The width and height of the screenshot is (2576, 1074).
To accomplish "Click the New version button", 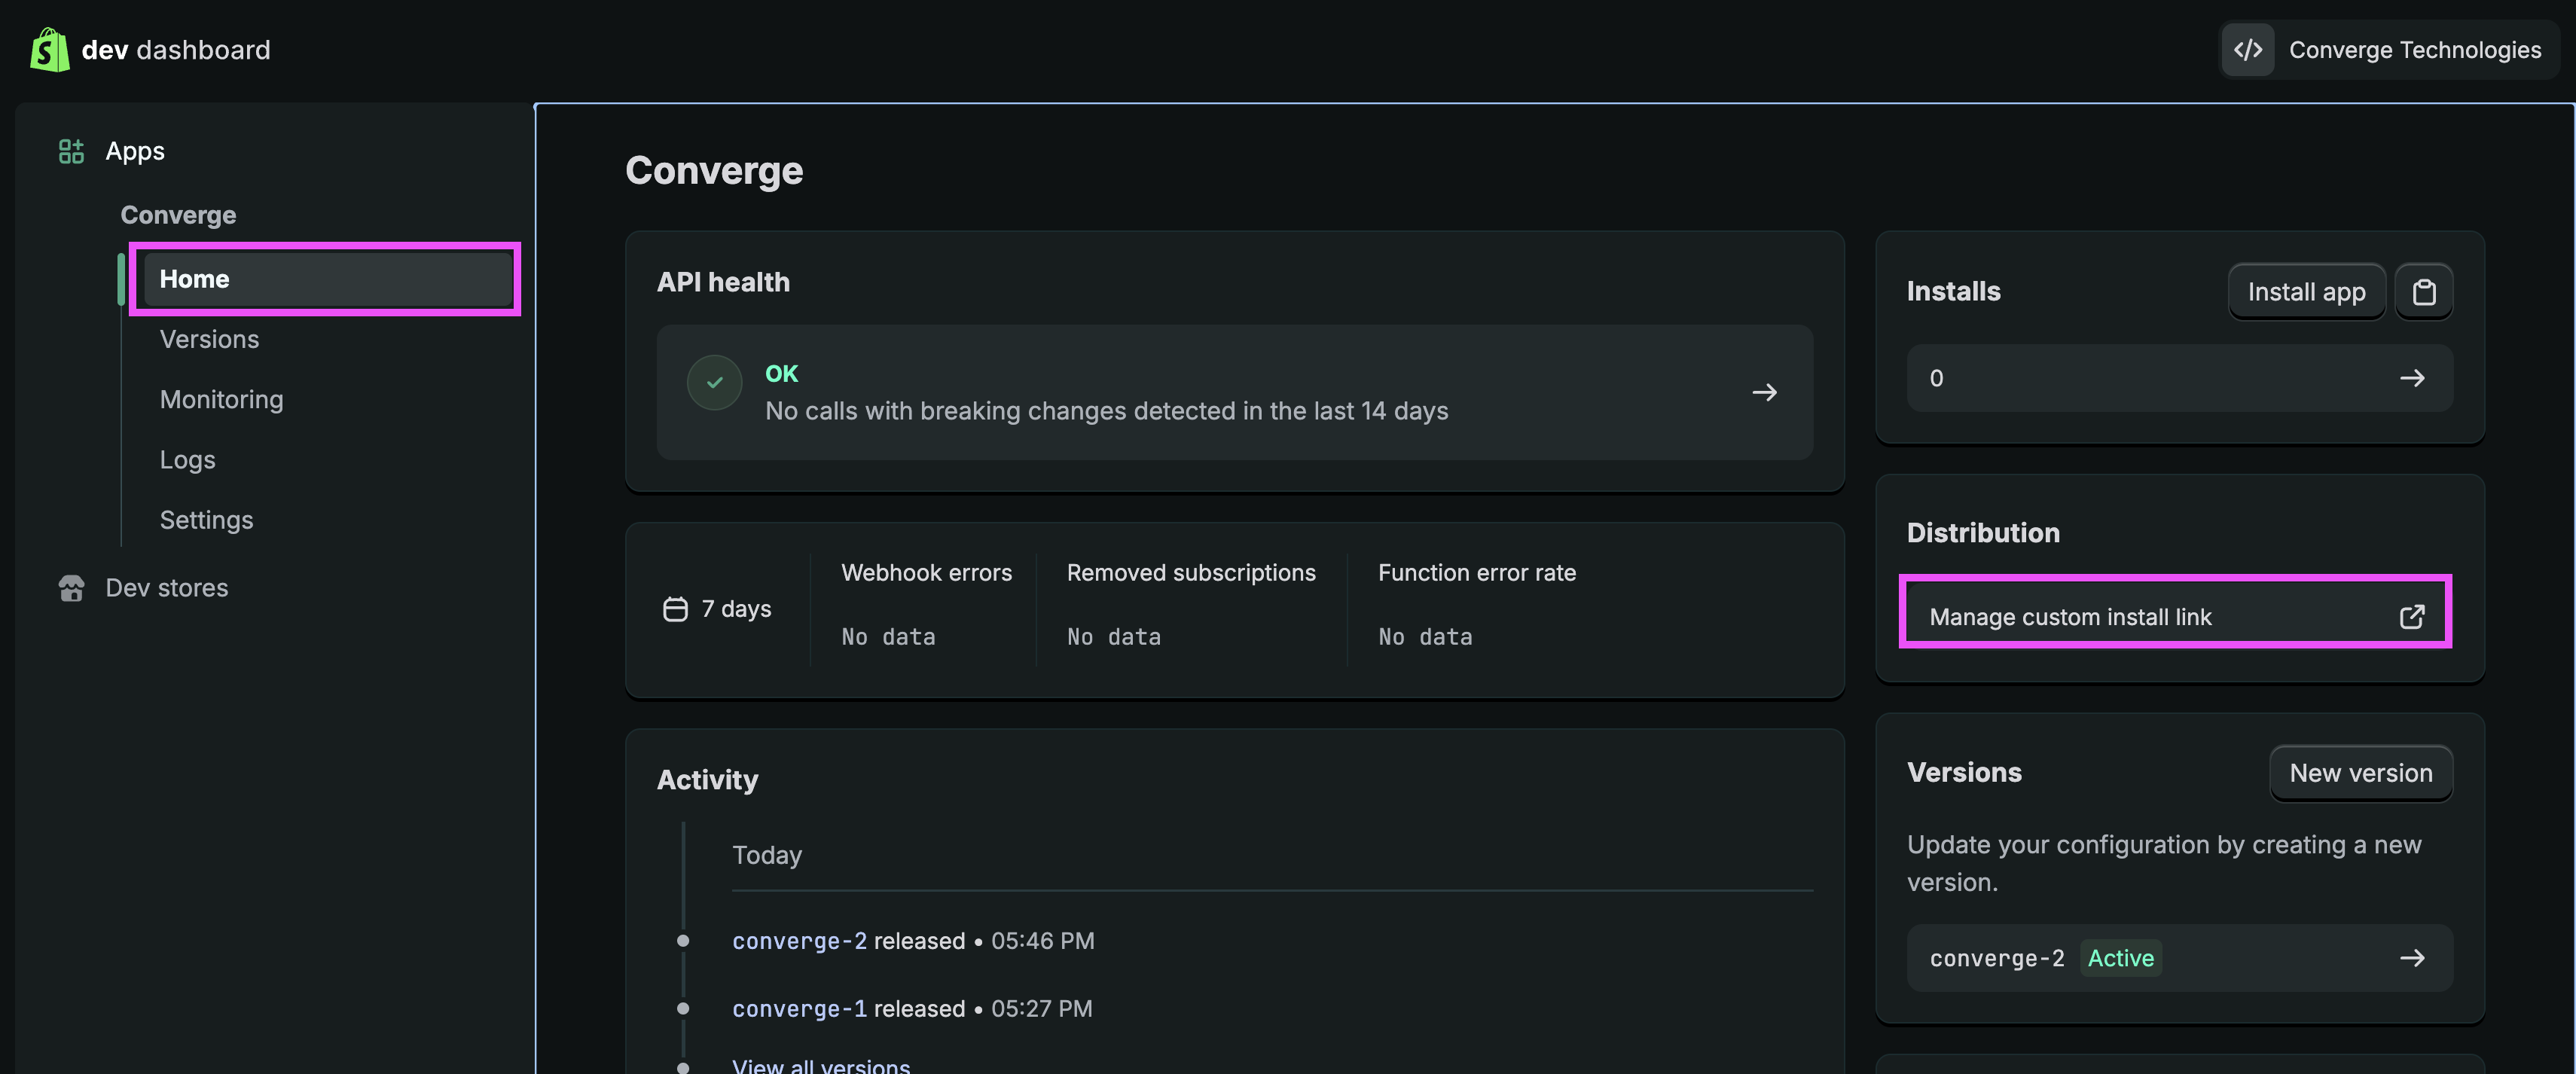I will 2360,773.
